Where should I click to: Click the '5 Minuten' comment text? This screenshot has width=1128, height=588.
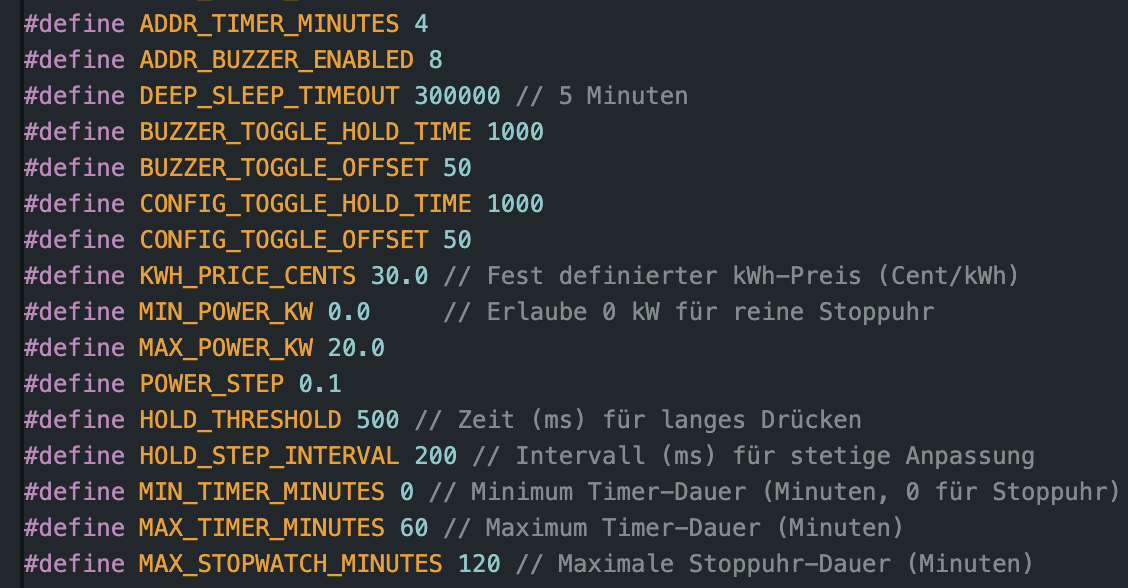(623, 96)
